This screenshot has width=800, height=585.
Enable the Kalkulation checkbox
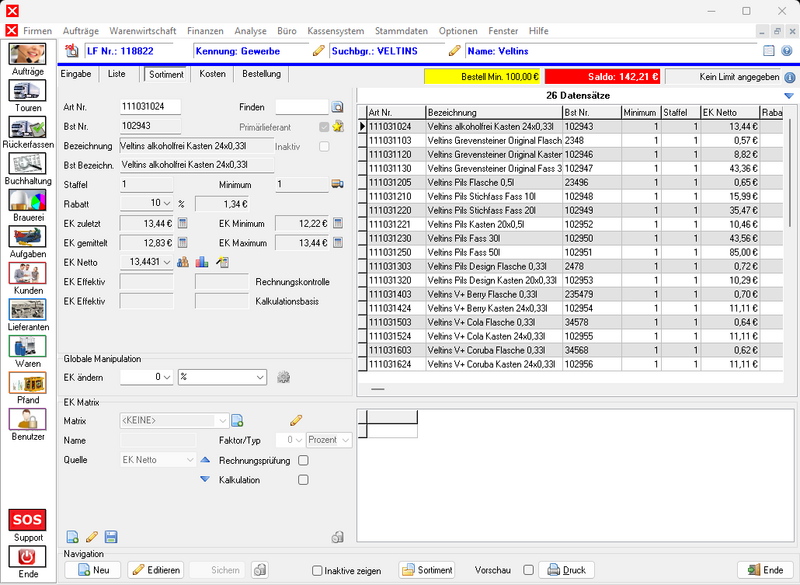pos(303,480)
